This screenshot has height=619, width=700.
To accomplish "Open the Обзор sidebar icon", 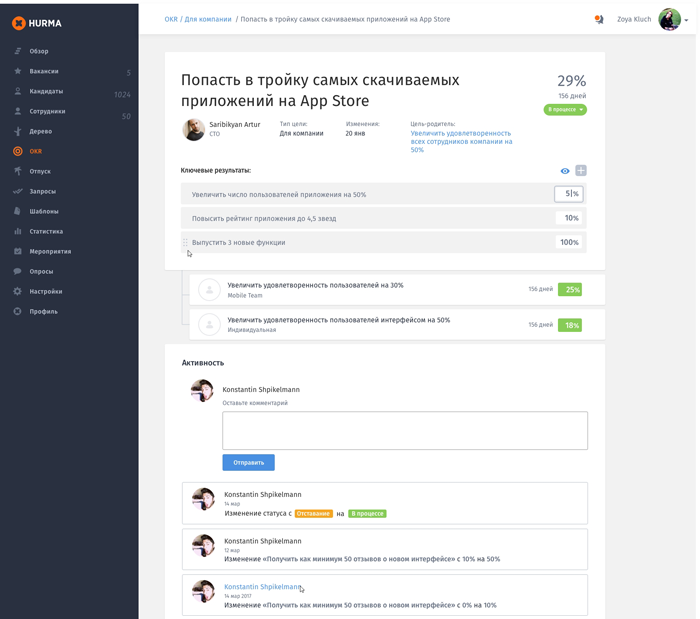I will point(17,51).
